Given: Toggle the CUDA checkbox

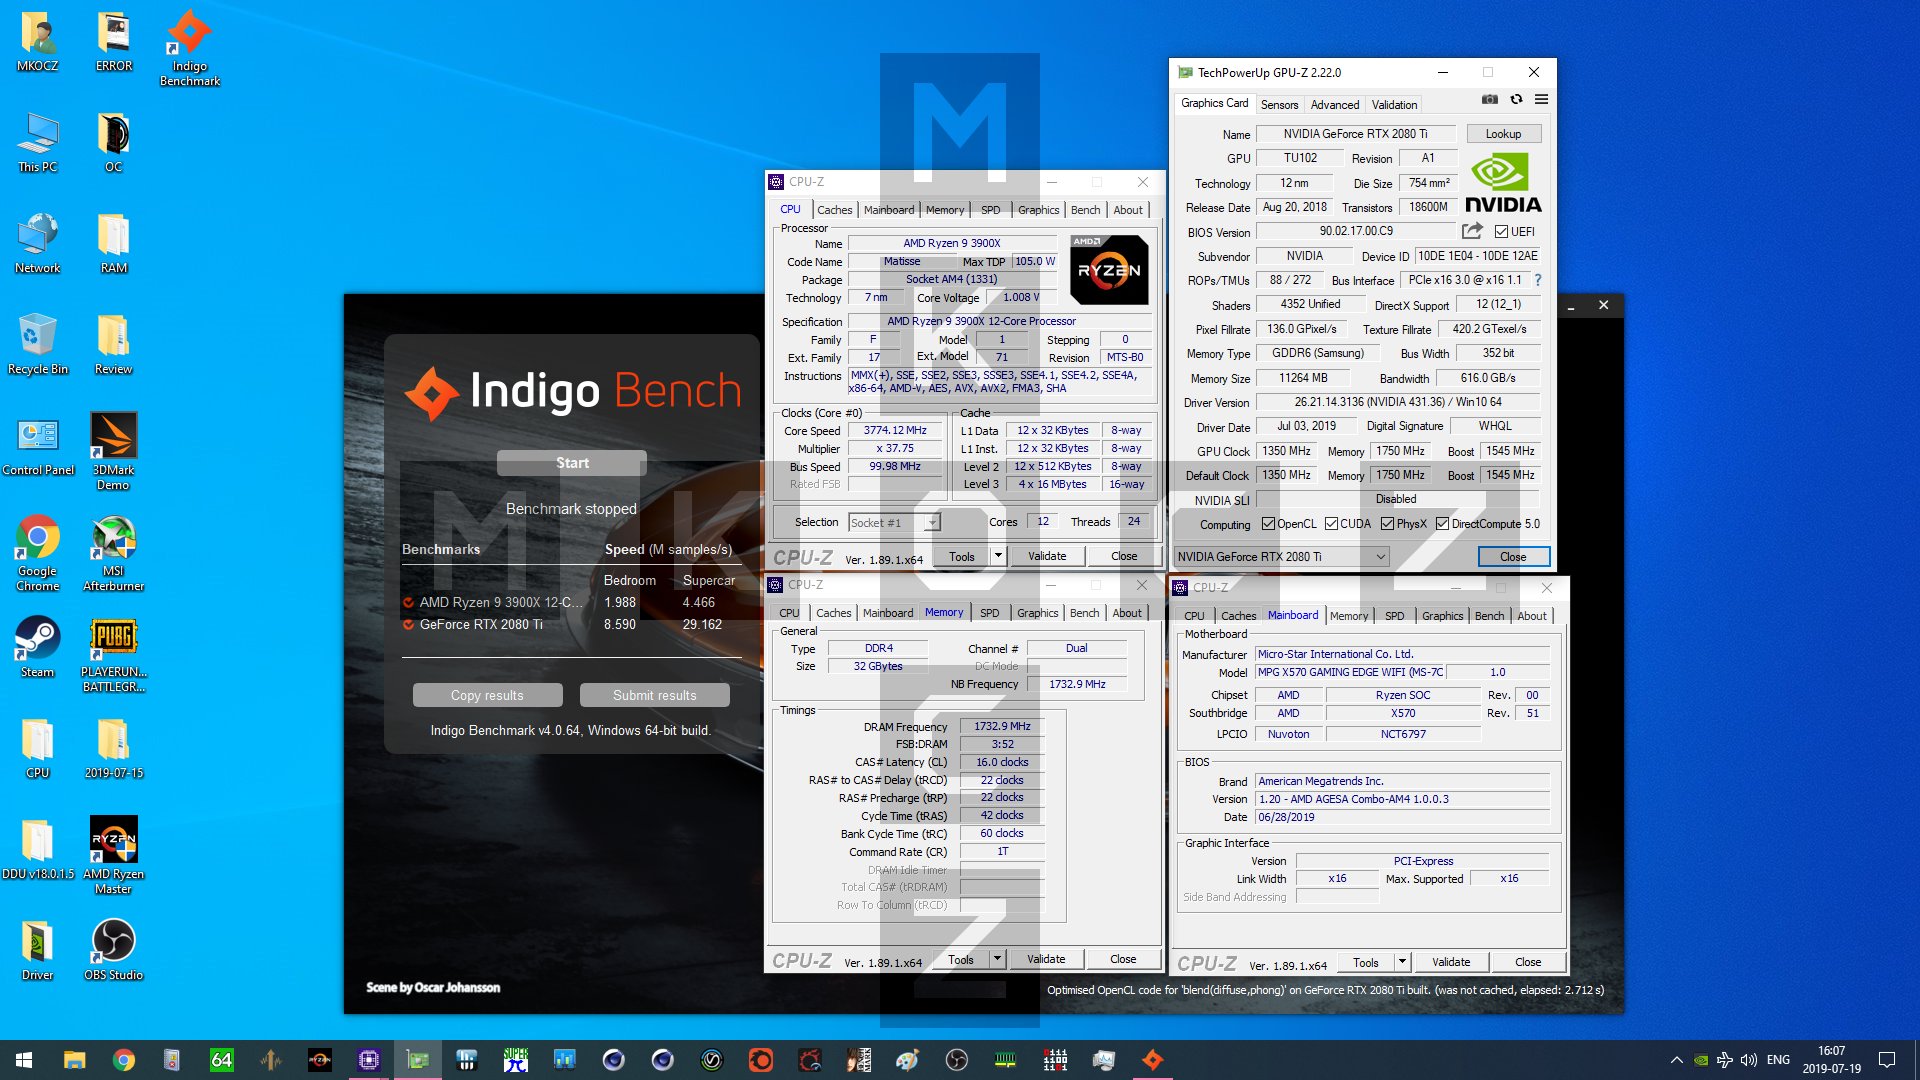Looking at the screenshot, I should click(1331, 524).
